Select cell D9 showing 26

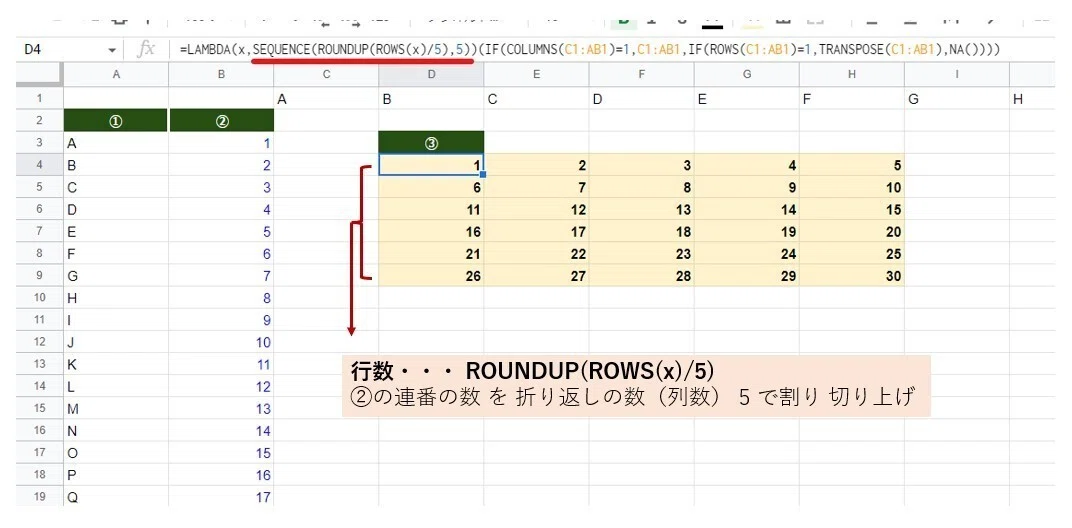tap(431, 276)
